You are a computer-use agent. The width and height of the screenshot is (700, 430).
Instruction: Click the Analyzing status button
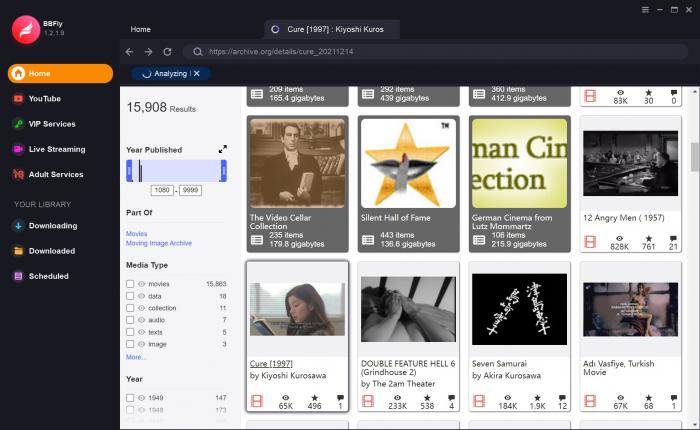pyautogui.click(x=171, y=73)
